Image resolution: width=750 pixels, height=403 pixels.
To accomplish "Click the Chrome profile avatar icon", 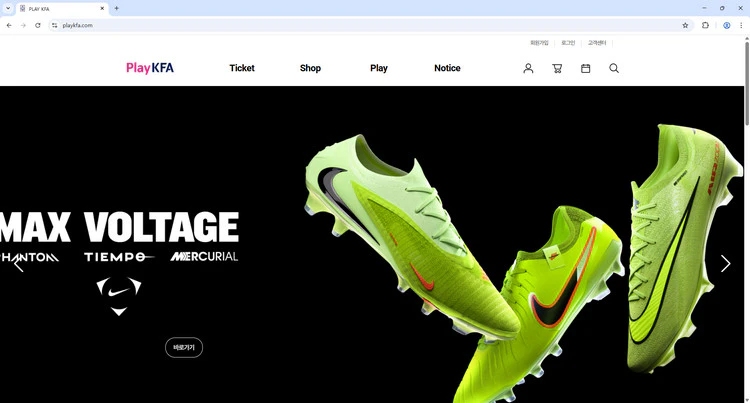I will (x=727, y=25).
